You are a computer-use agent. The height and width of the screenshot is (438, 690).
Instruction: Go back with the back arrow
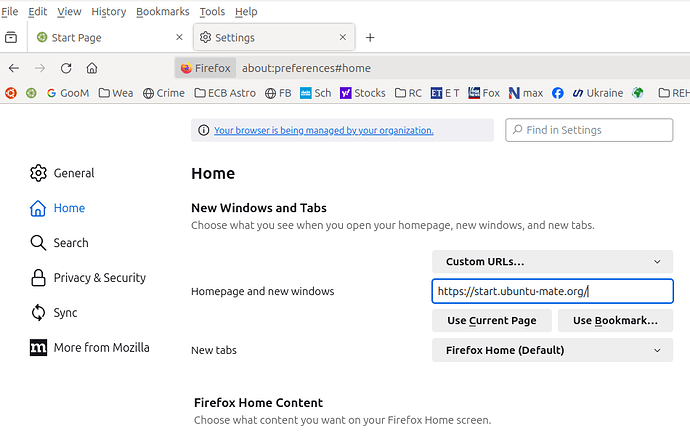(x=14, y=68)
